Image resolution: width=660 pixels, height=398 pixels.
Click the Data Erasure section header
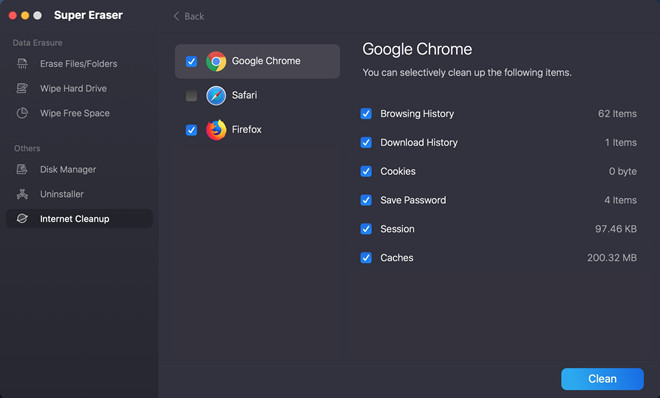tap(37, 42)
